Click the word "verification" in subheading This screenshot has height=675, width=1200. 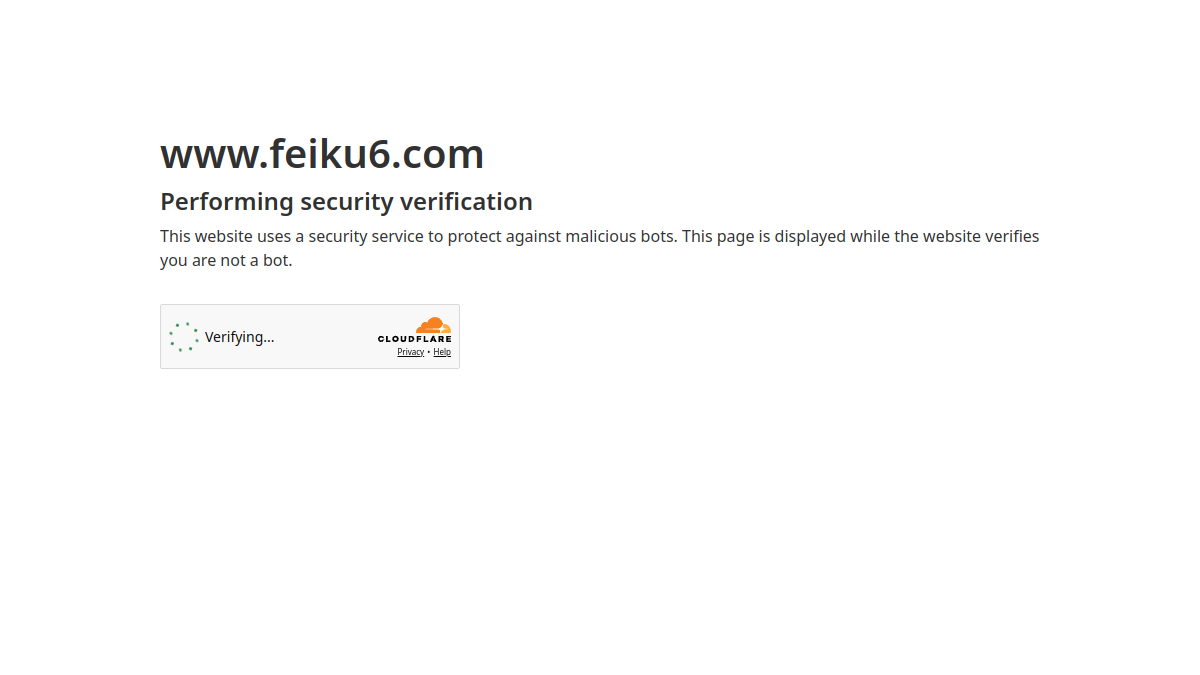pos(466,202)
